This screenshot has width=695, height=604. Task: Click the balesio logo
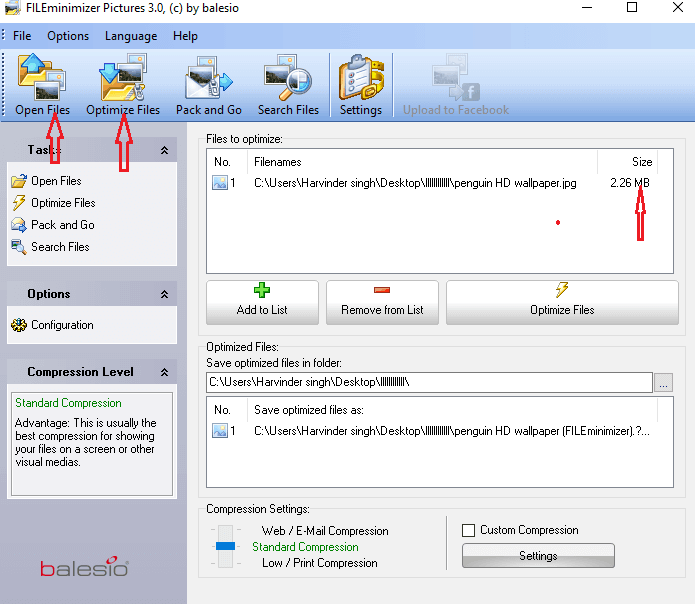coord(84,567)
